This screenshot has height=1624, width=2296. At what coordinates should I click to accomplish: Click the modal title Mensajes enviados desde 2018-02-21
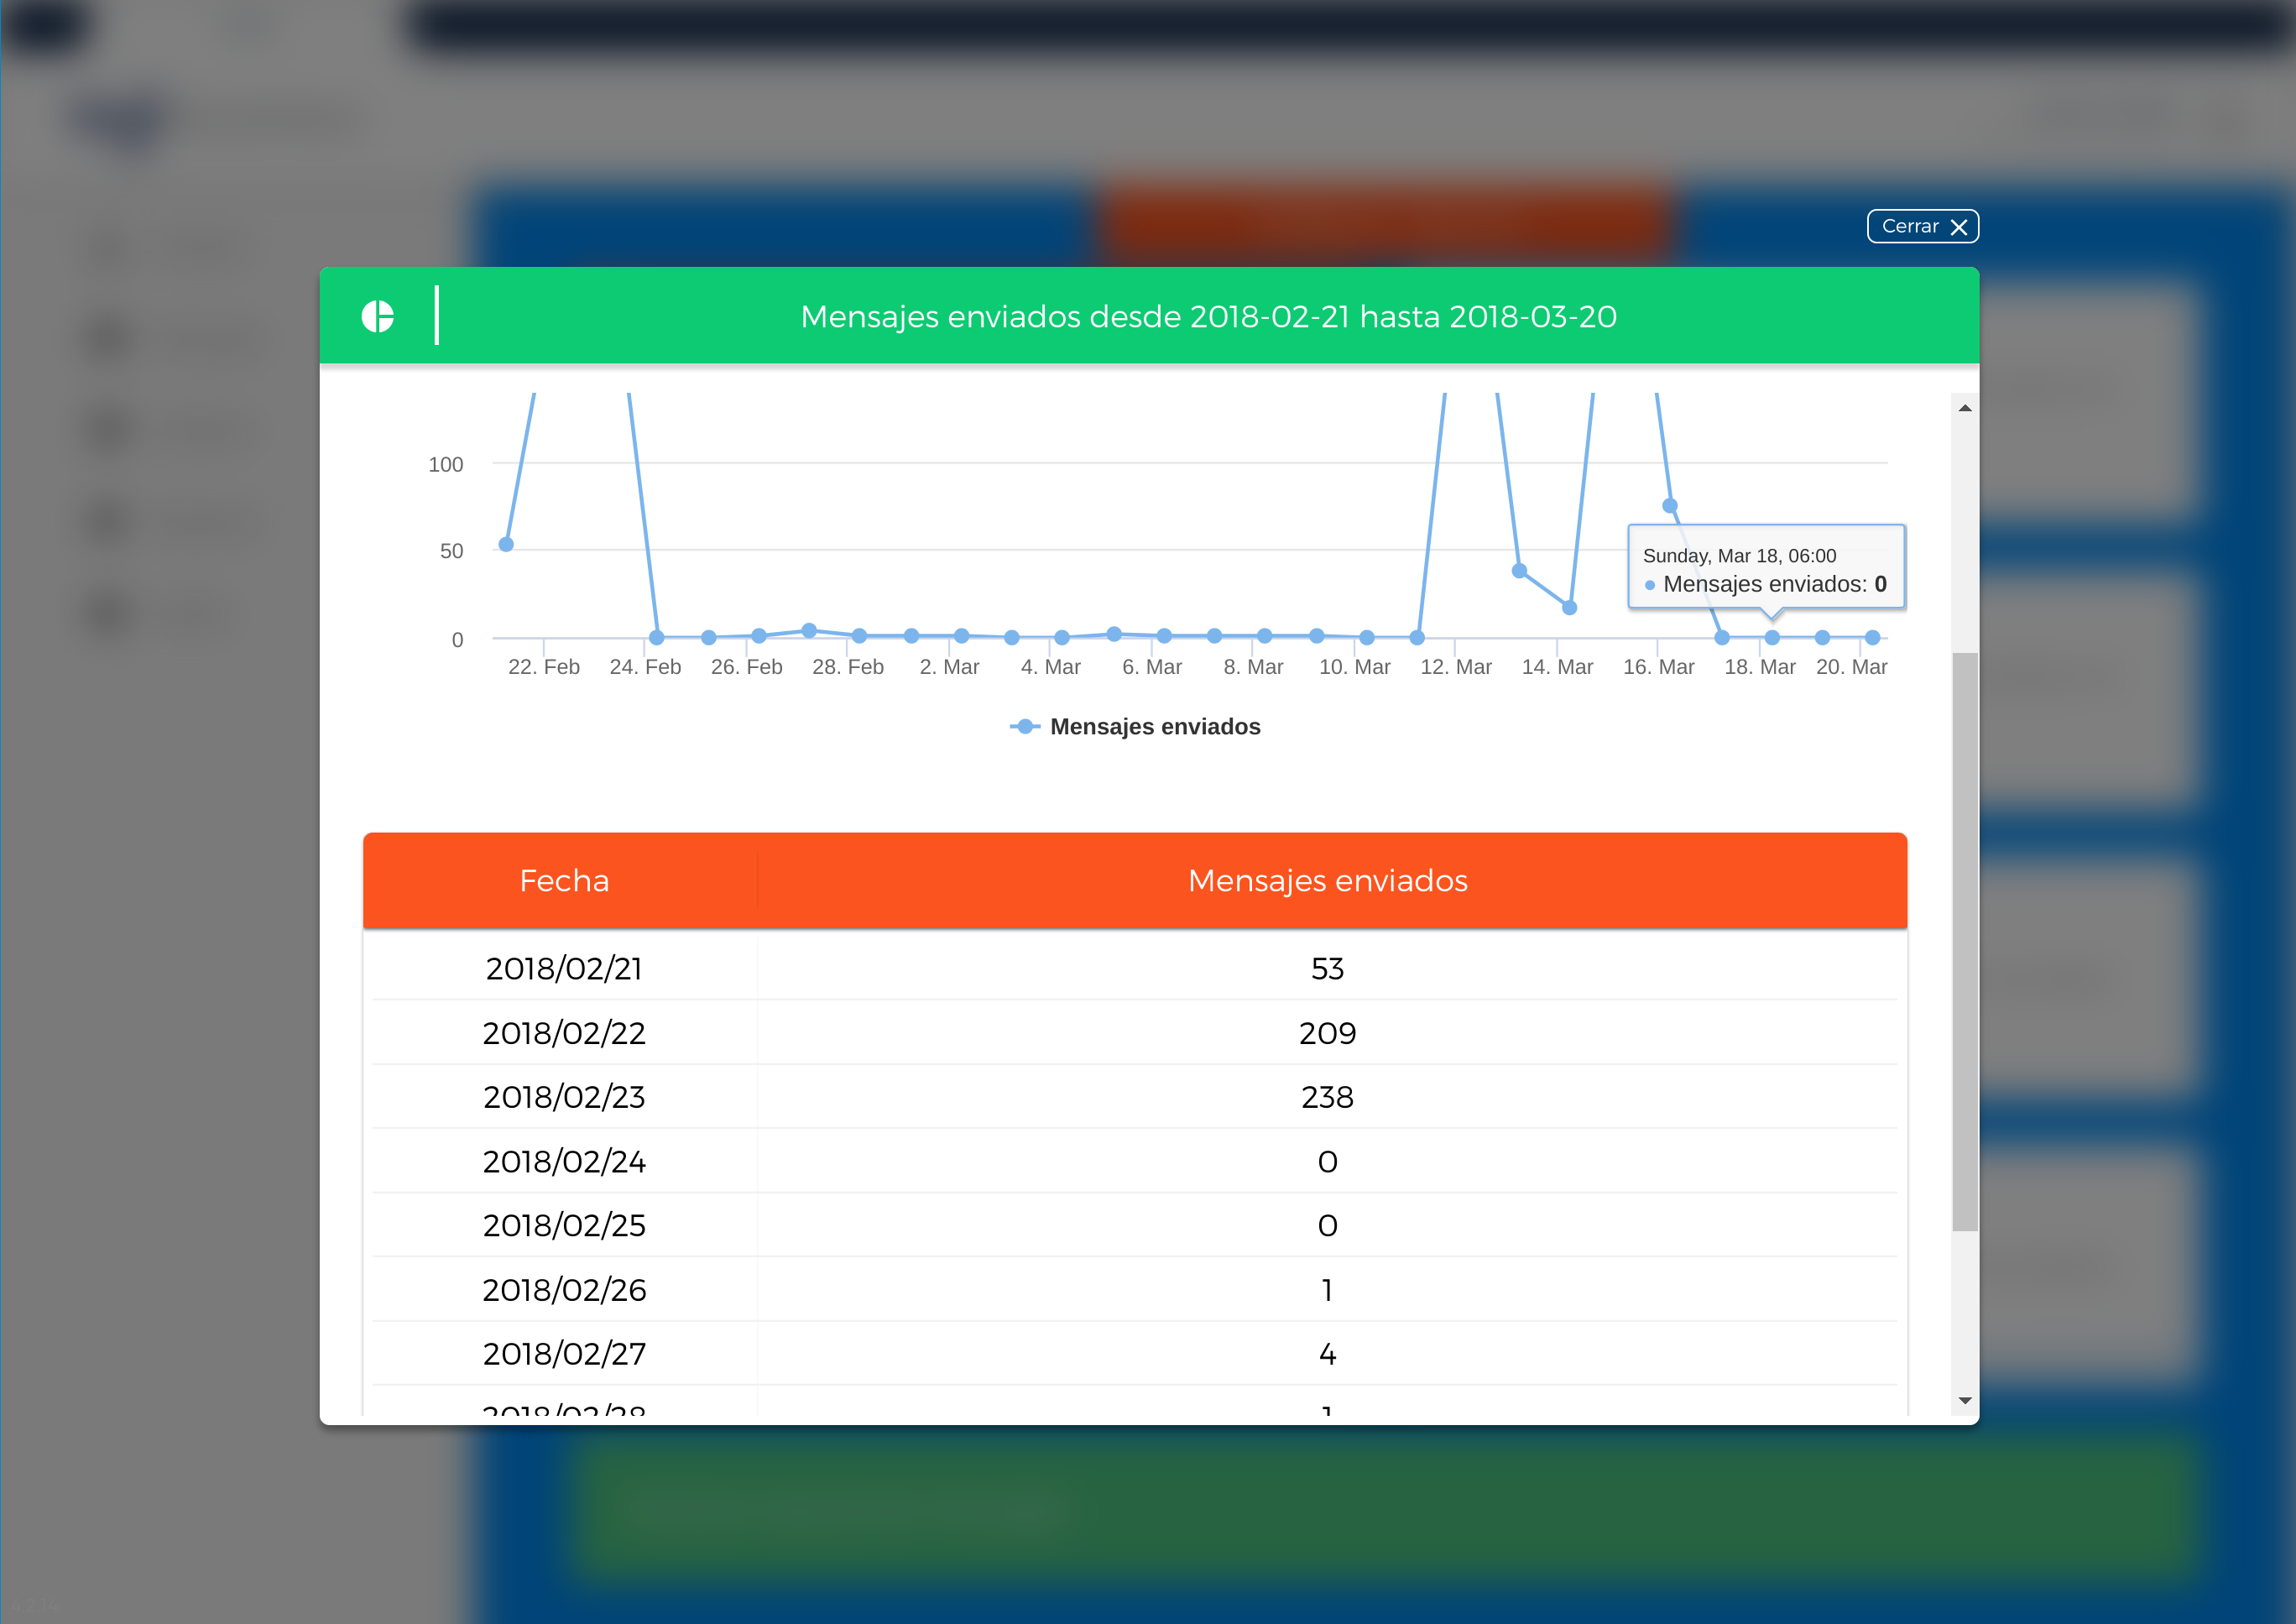click(x=1208, y=316)
